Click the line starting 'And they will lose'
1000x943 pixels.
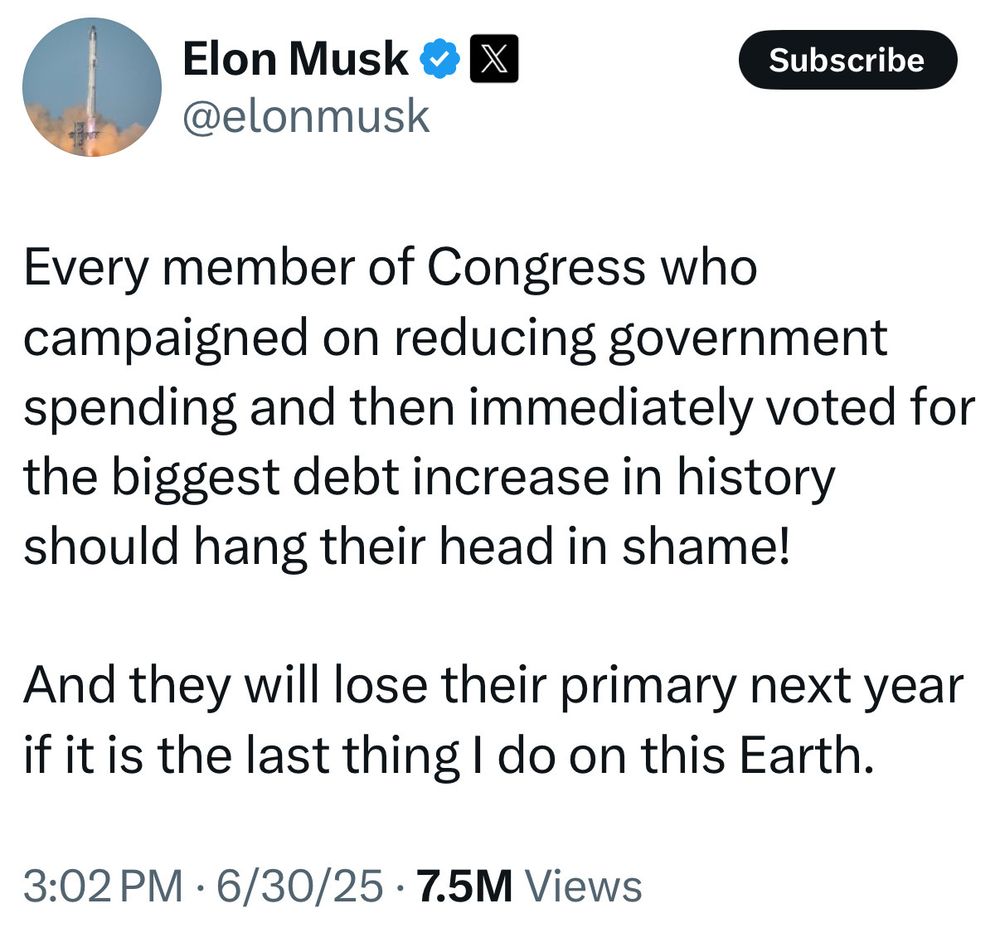(493, 688)
